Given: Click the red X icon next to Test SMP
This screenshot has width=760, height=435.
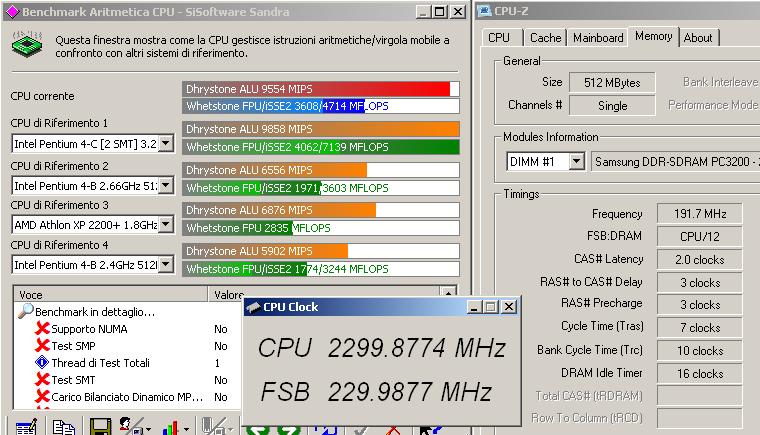Looking at the screenshot, I should [42, 346].
